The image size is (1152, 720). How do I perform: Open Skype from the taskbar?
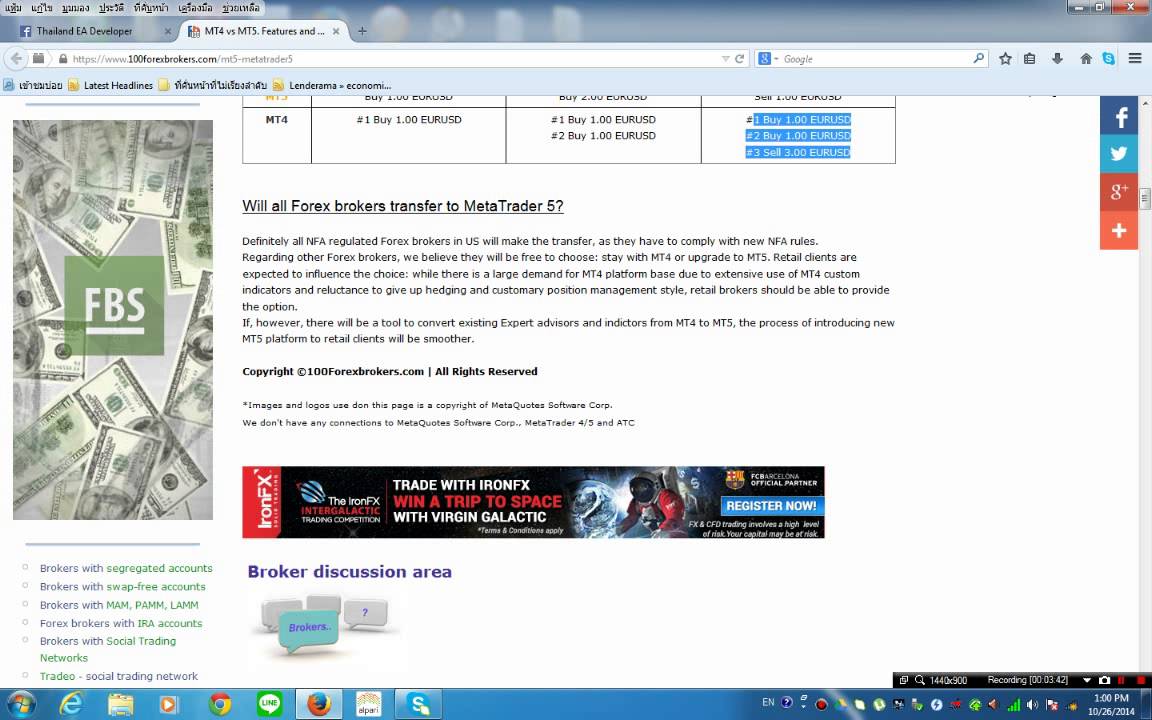click(418, 705)
